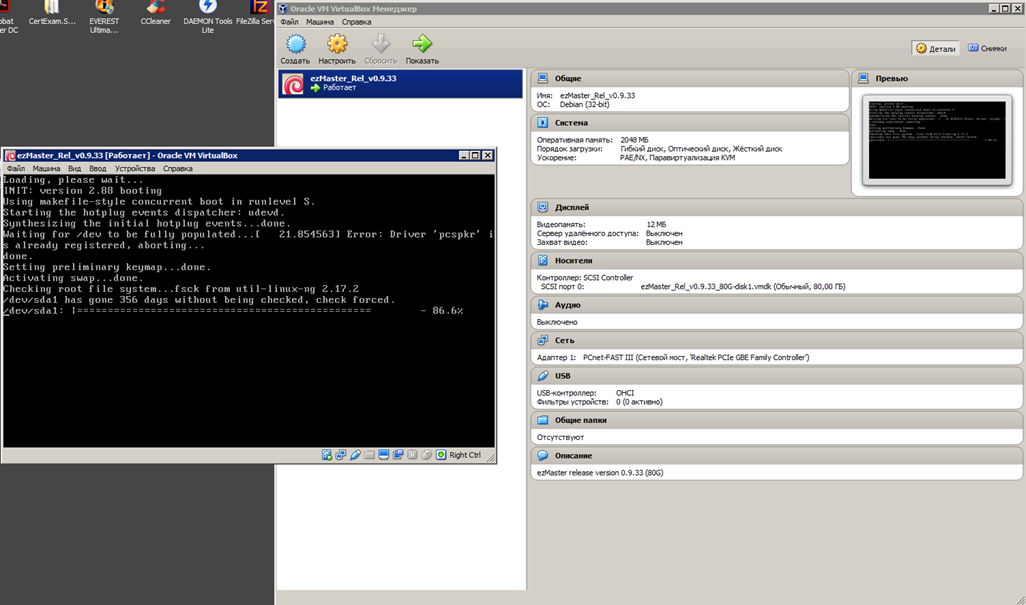Viewport: 1026px width, 605px height.
Task: Open Файл menu in the ezMaster VM window
Action: pos(16,169)
